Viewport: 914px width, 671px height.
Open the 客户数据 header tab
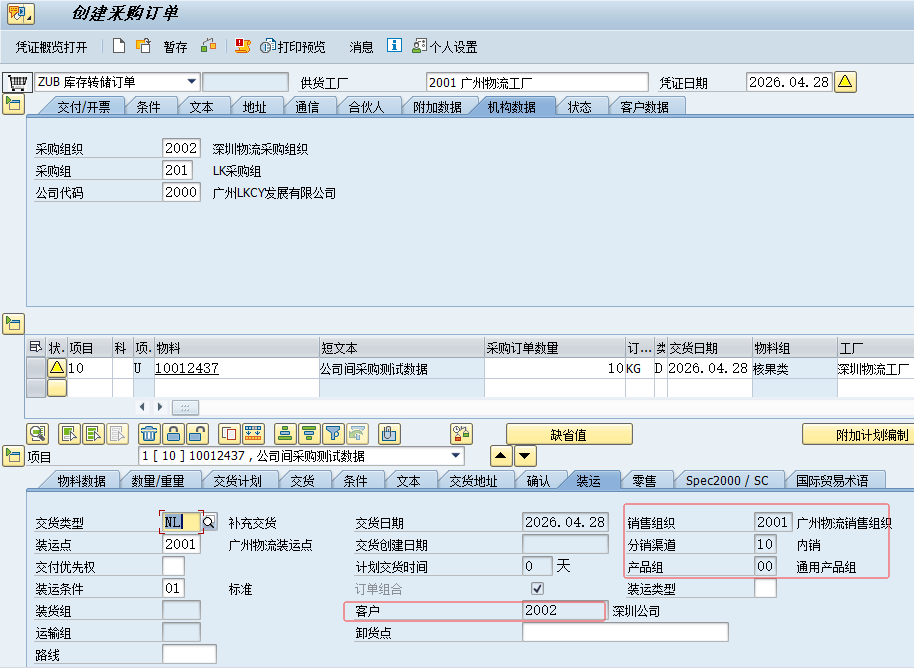point(644,107)
